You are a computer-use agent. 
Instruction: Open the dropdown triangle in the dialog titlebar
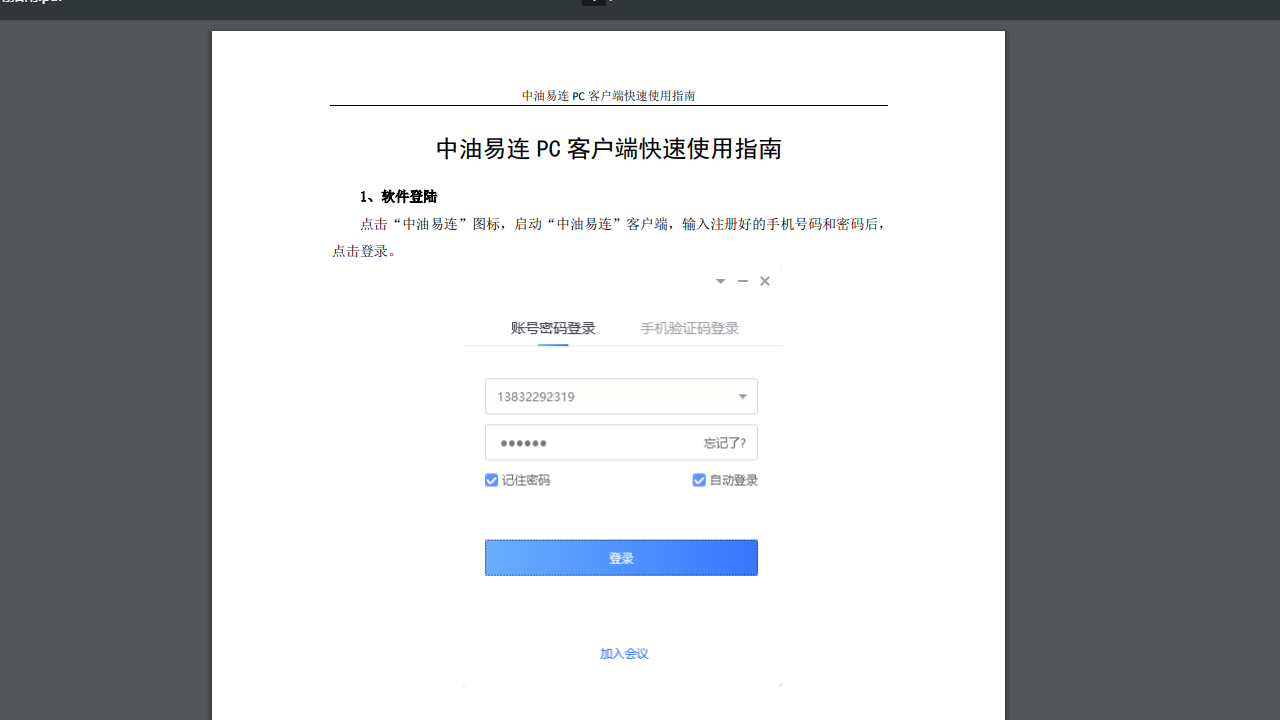pos(720,281)
